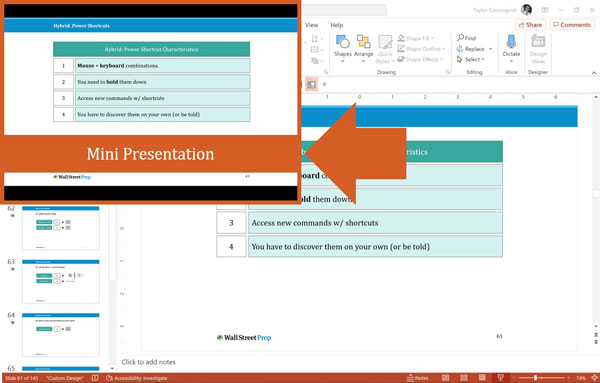Switch to Slide Sorter view

click(x=464, y=378)
